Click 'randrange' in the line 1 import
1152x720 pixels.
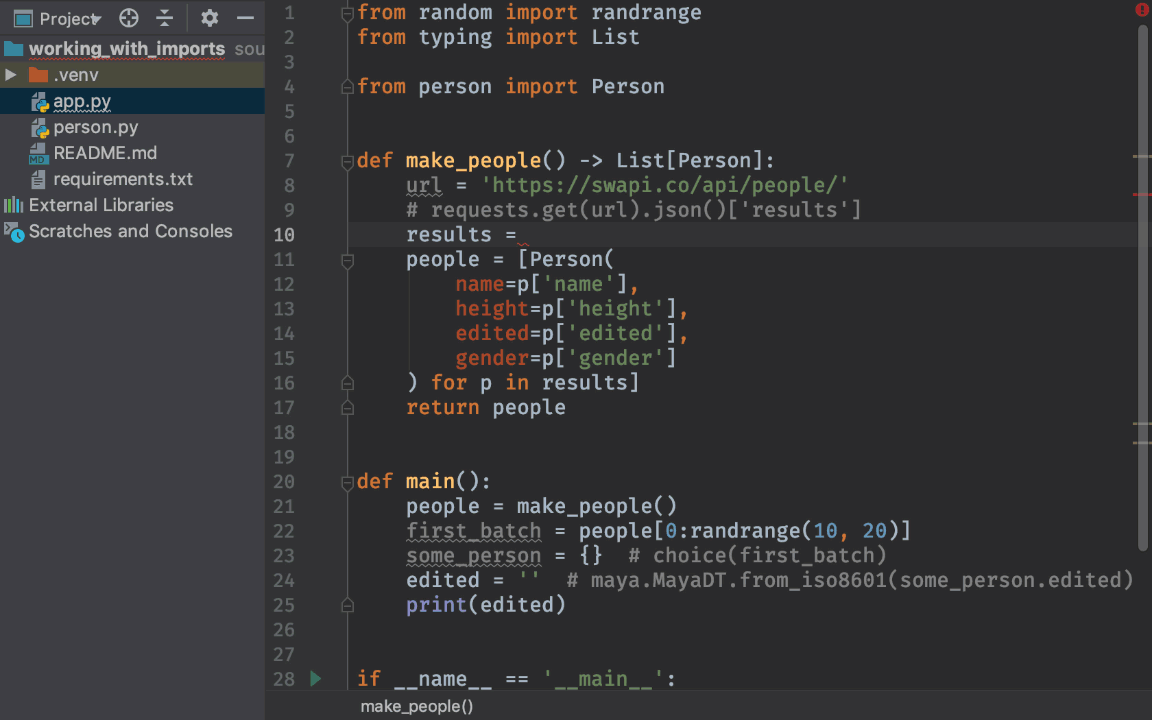tap(646, 13)
